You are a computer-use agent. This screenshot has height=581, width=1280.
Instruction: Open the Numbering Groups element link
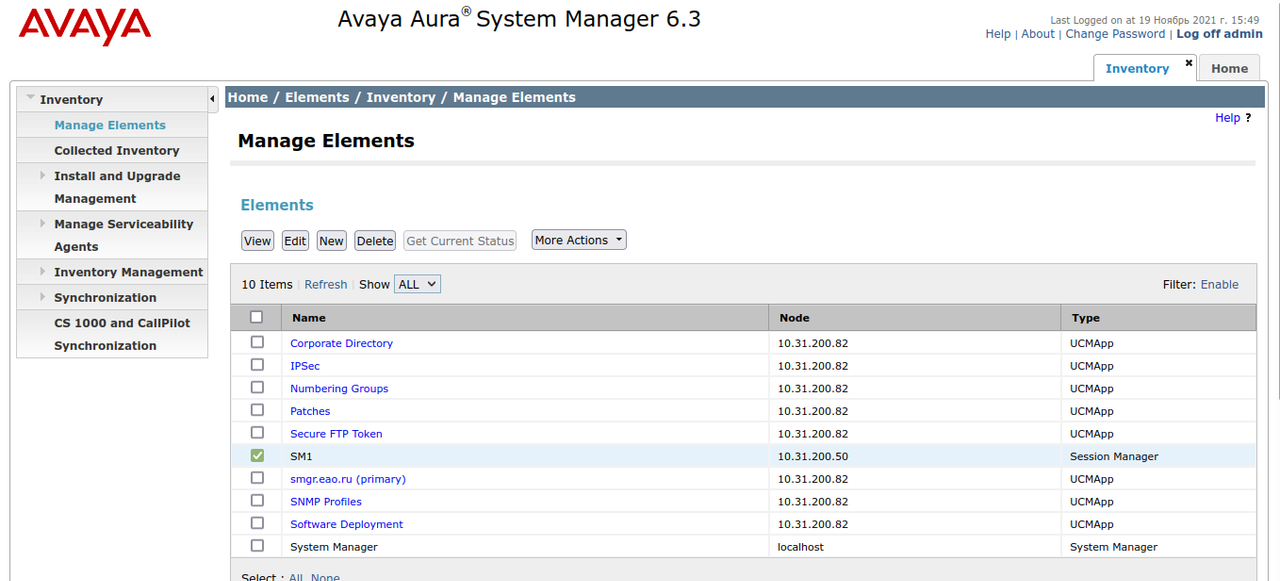point(339,388)
